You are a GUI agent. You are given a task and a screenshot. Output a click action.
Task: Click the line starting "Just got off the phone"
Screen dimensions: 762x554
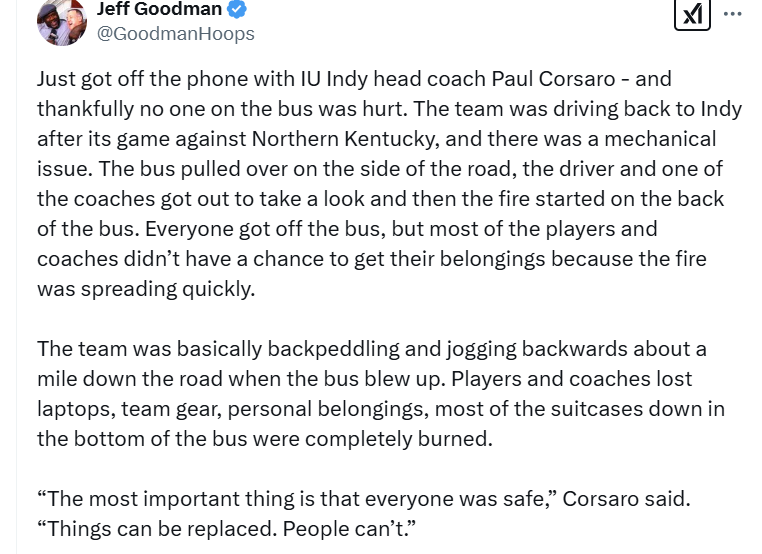point(354,78)
